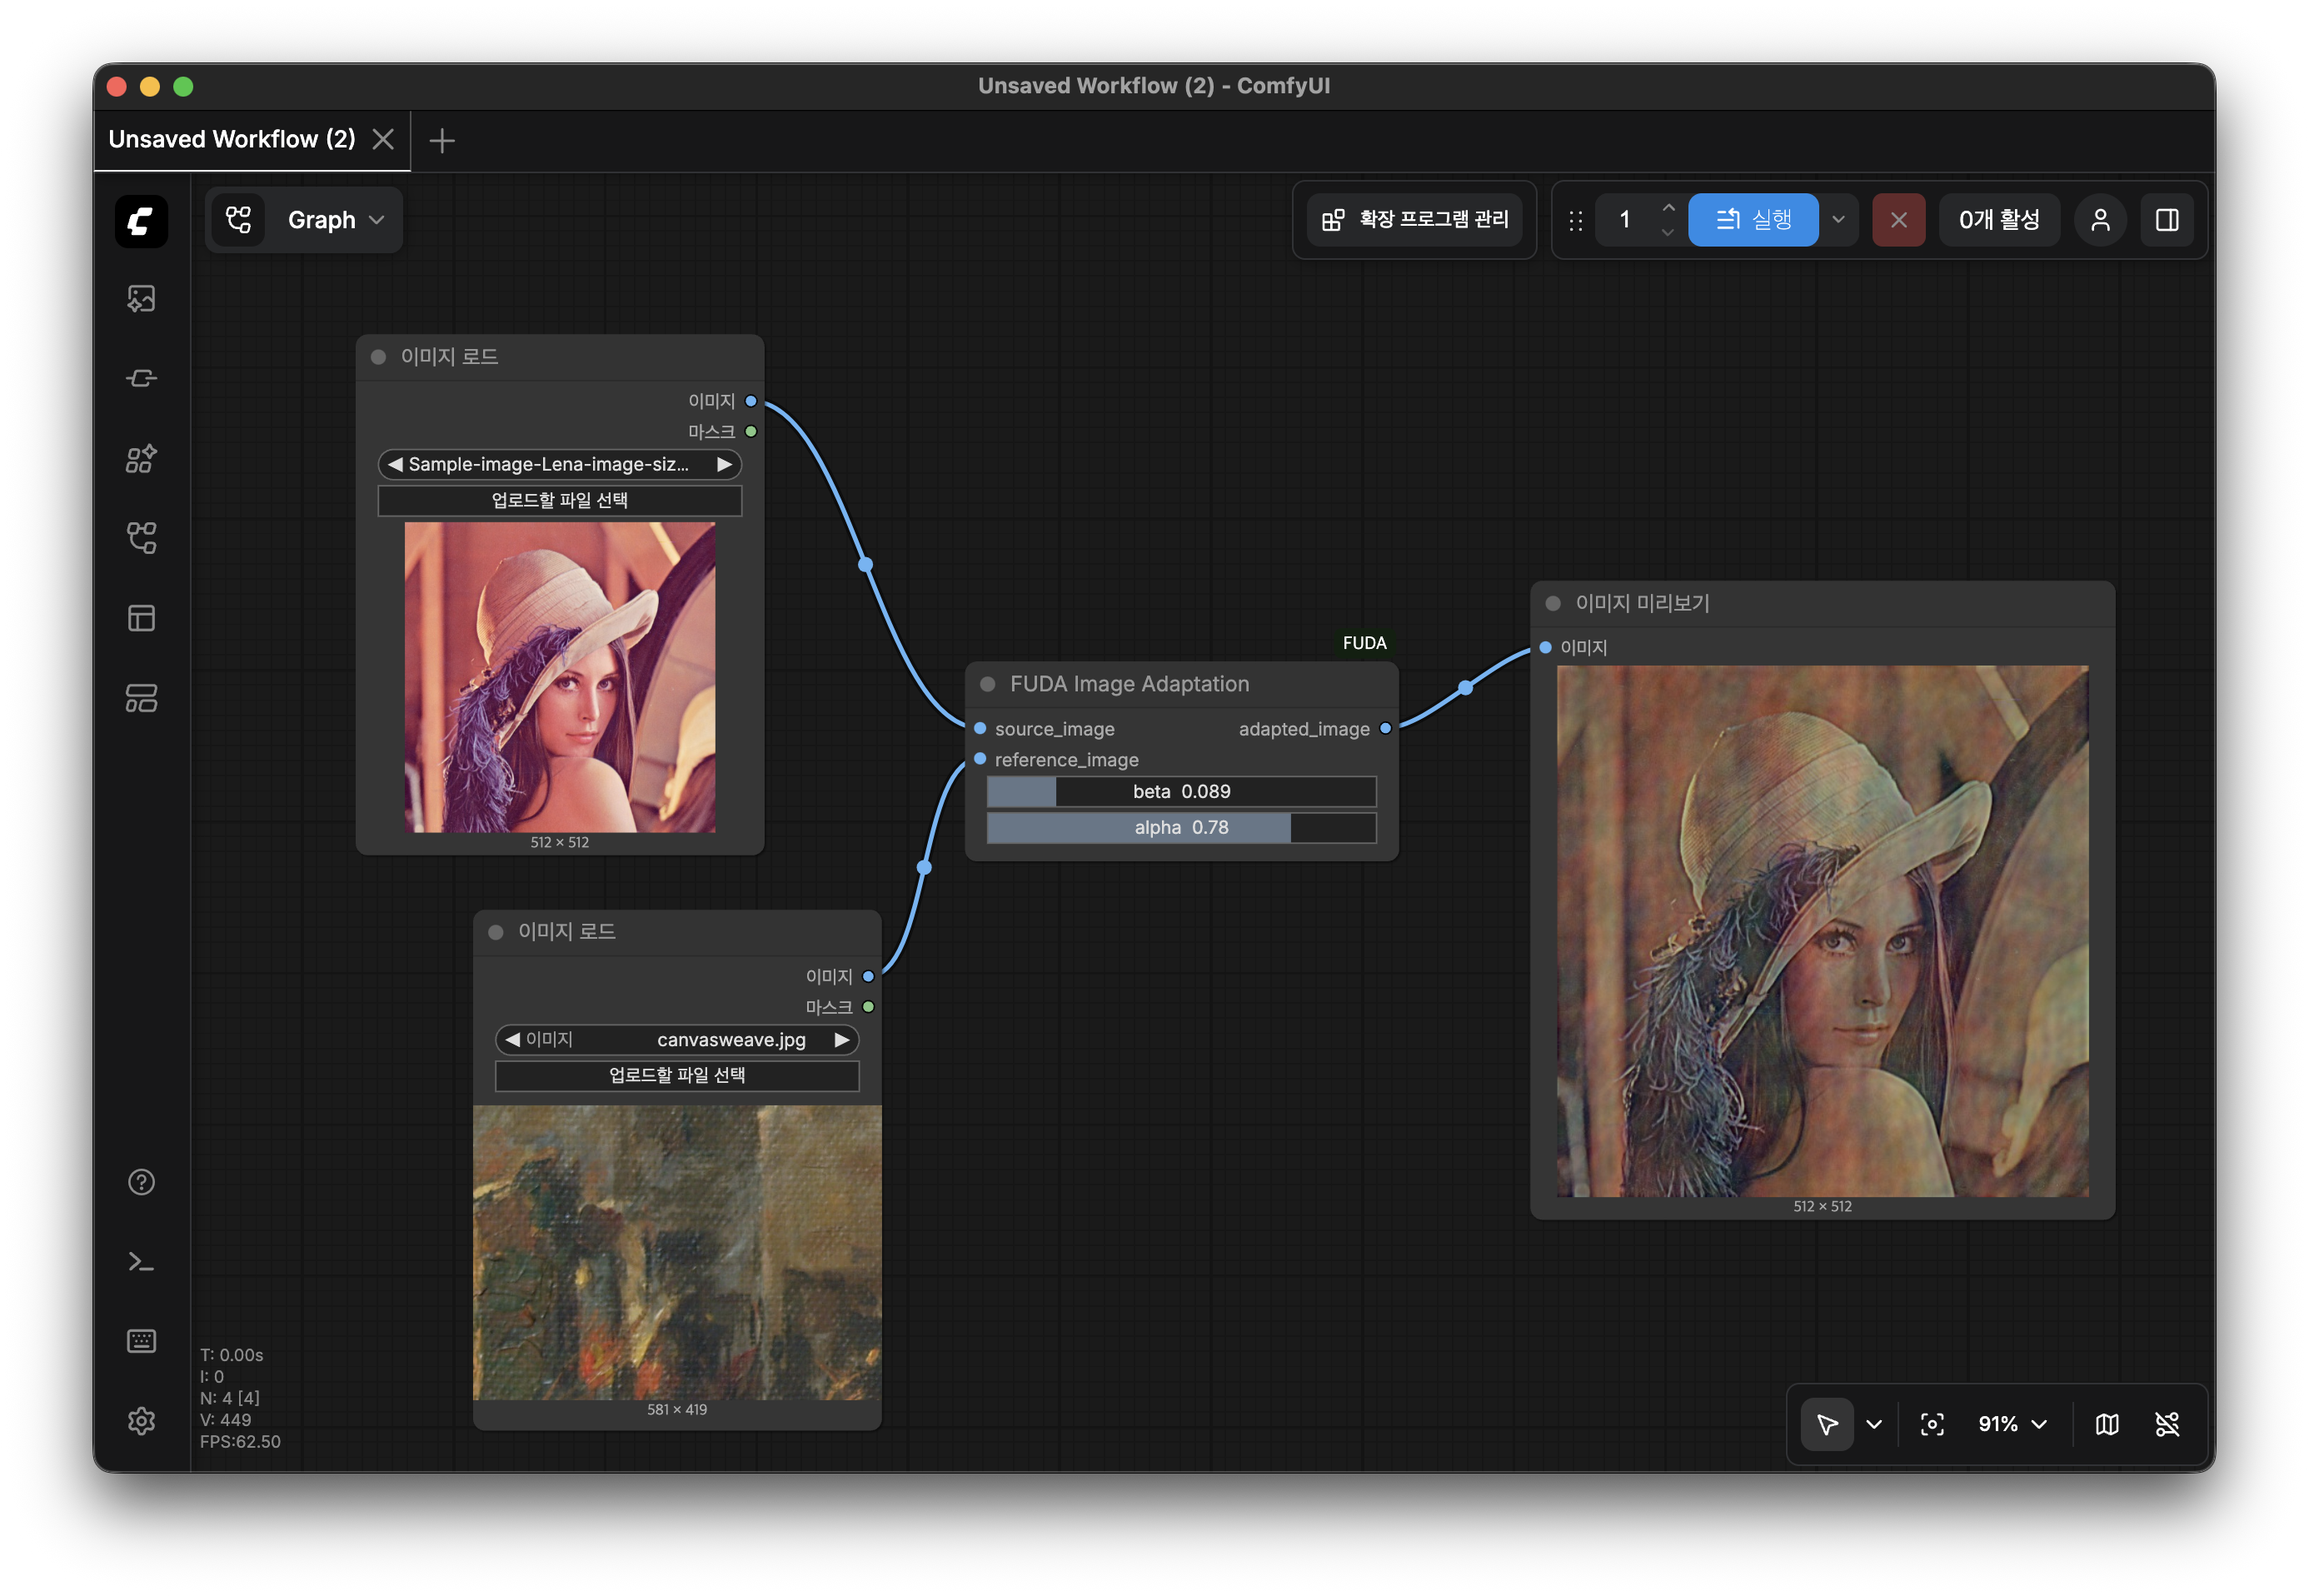The image size is (2309, 1596).
Task: Add a new workflow tab
Action: pos(442,140)
